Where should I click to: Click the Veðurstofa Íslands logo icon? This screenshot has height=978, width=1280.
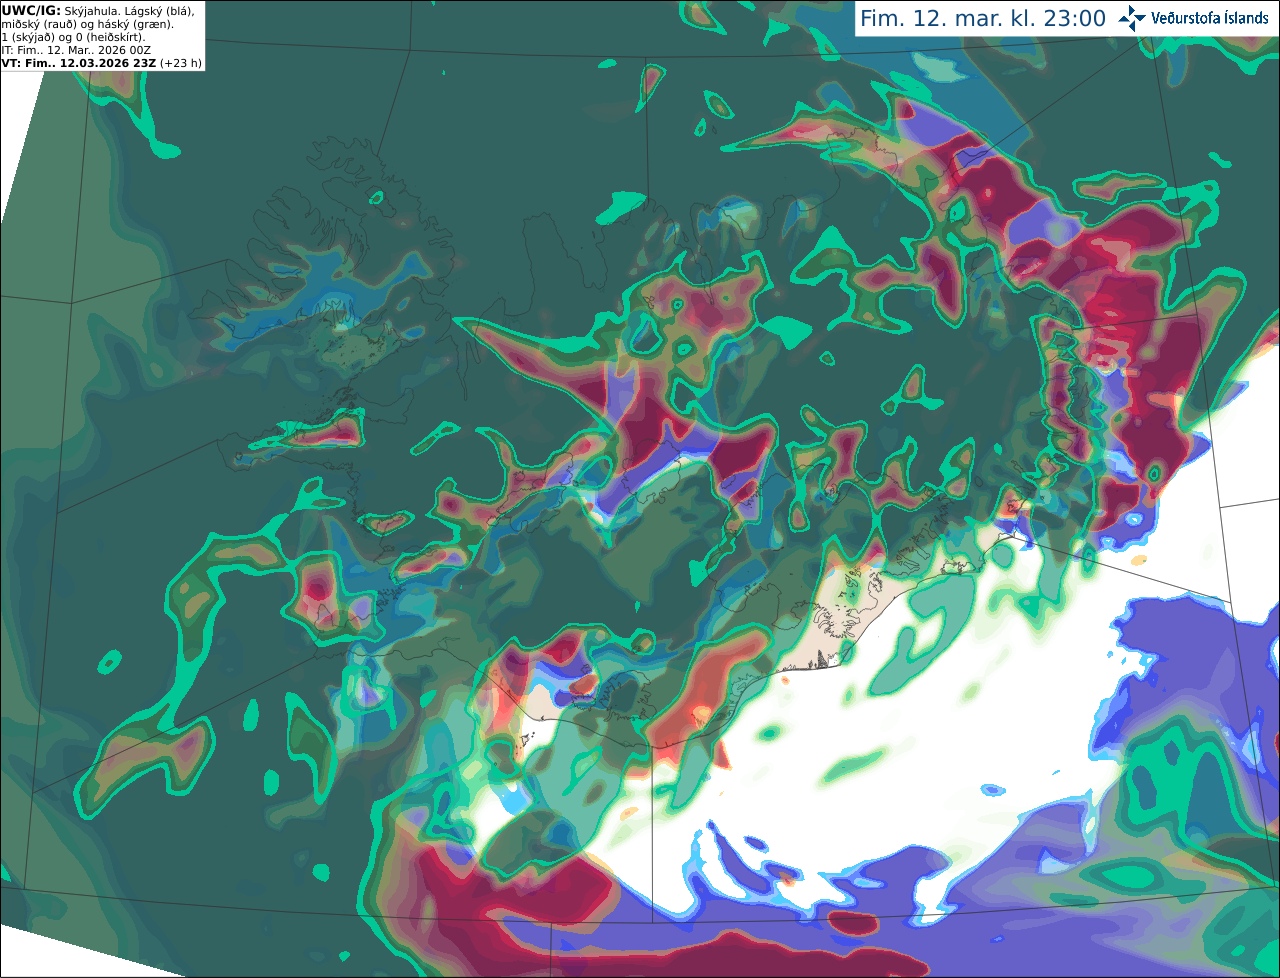[x=1133, y=18]
